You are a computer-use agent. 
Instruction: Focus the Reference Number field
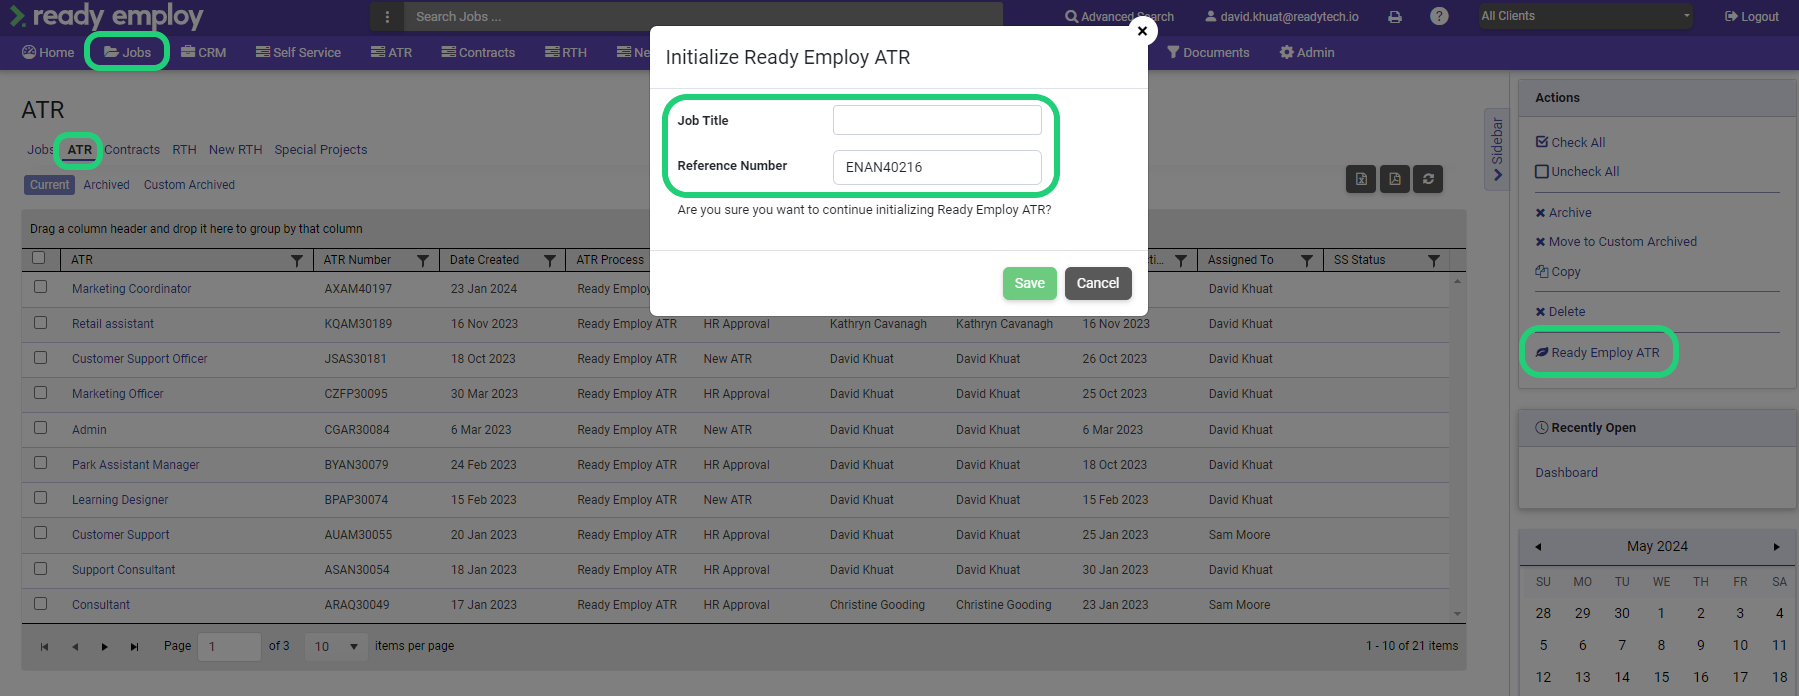pyautogui.click(x=937, y=167)
